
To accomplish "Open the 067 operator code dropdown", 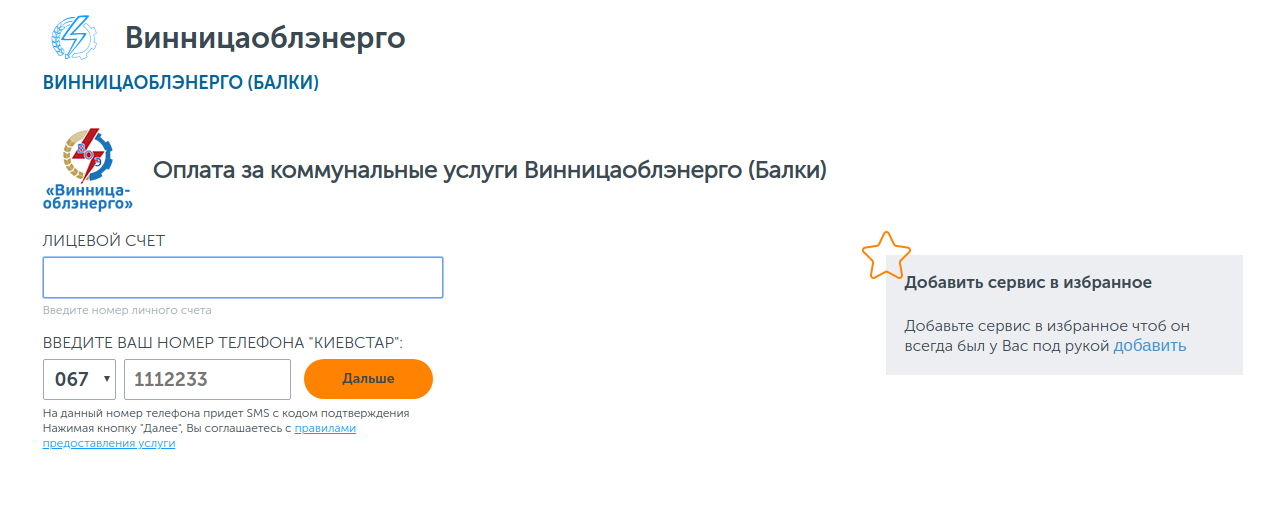I will click(x=80, y=379).
